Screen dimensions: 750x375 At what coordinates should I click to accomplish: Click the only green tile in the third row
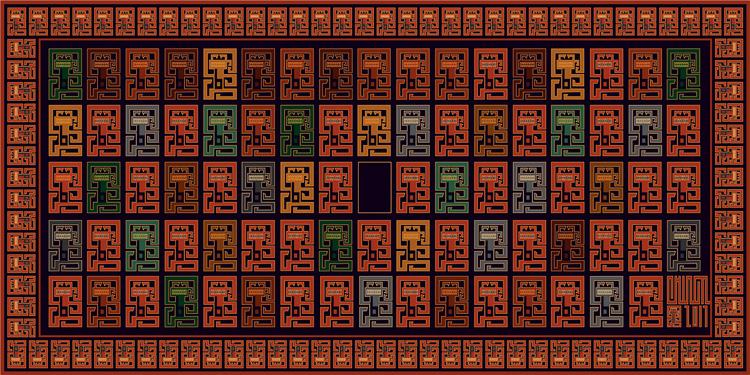point(104,188)
